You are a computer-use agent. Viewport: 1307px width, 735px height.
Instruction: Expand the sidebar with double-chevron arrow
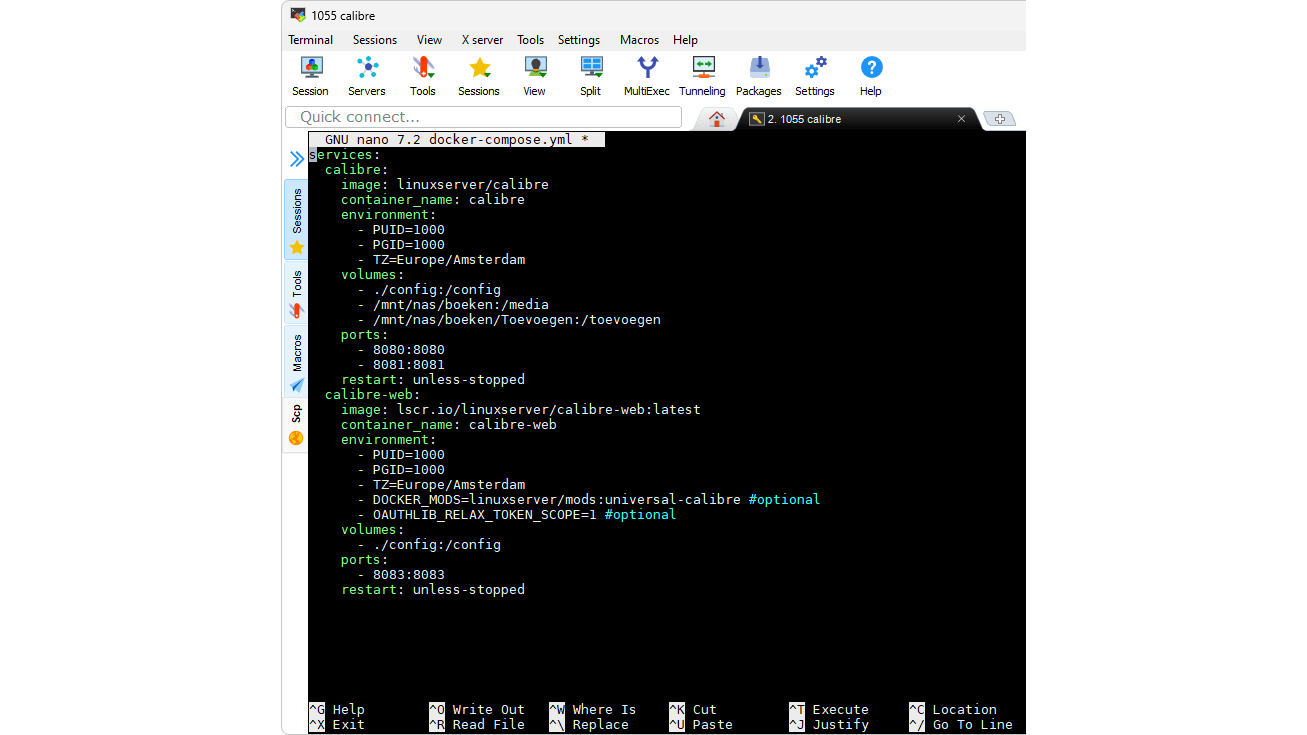pyautogui.click(x=296, y=159)
